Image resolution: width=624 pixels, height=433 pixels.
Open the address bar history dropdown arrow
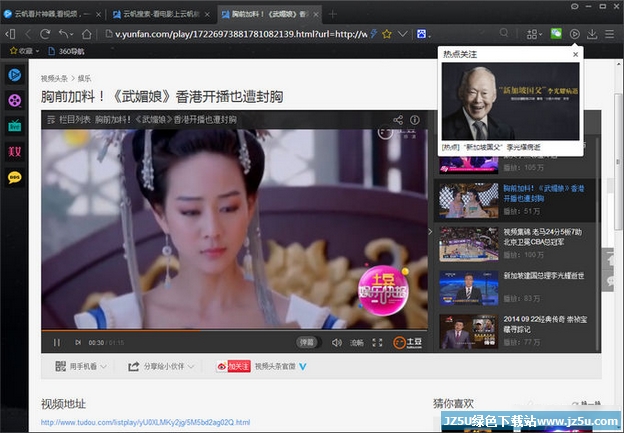(403, 34)
